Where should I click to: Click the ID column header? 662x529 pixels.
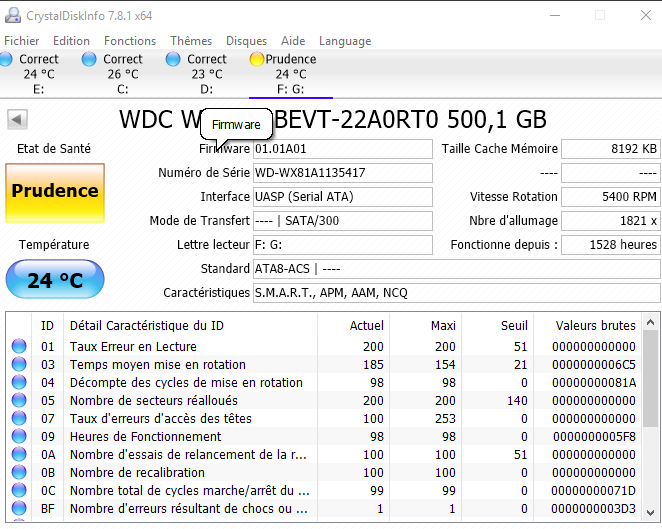tap(47, 326)
